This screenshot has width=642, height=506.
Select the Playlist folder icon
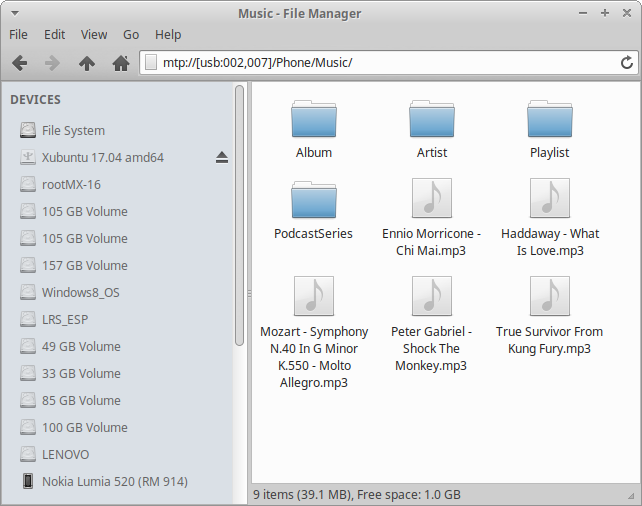coord(549,121)
